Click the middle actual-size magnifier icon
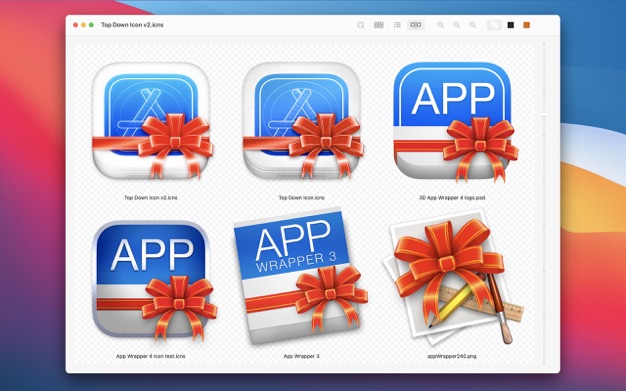626x391 pixels. pos(457,25)
